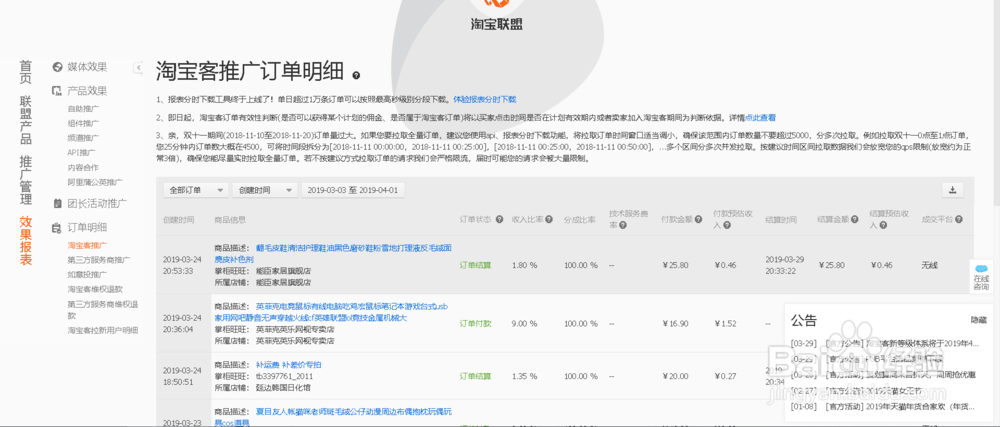Click help icon next to 成交平台 header

click(959, 219)
